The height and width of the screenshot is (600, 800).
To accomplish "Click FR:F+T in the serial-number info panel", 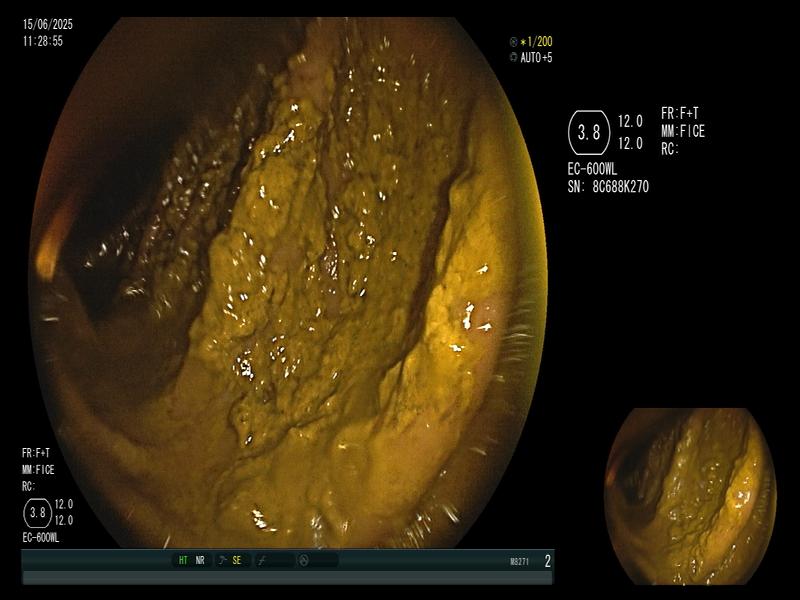I will (680, 113).
